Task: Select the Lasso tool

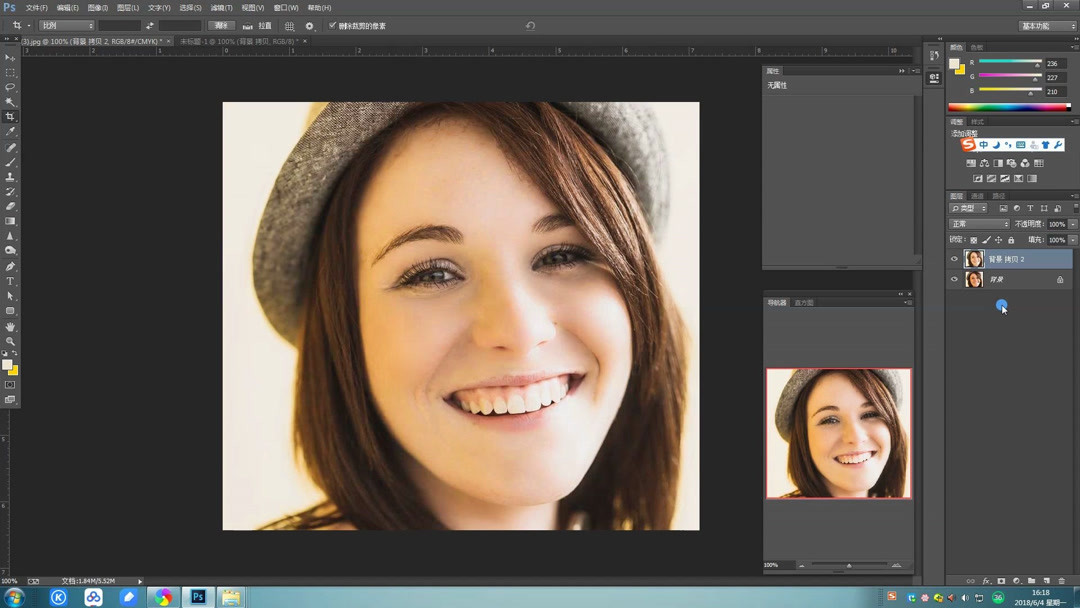Action: pos(10,87)
